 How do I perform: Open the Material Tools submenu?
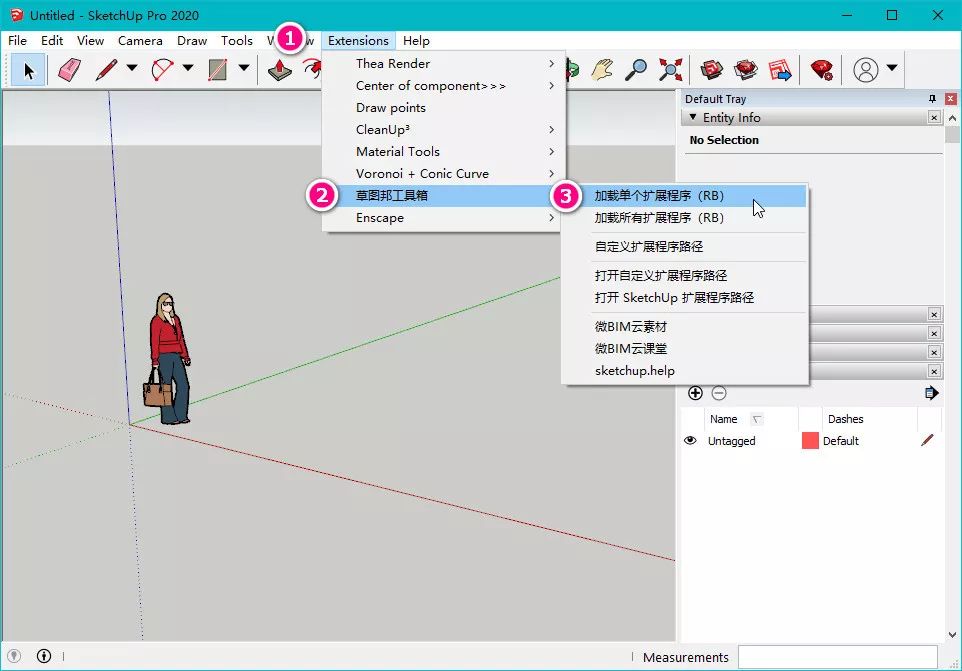click(443, 151)
